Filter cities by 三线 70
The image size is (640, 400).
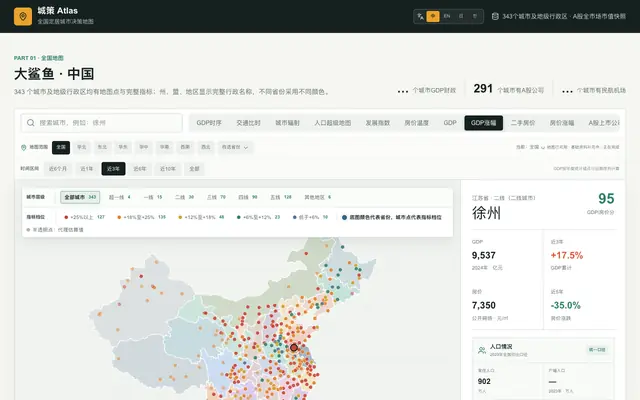[x=216, y=197]
